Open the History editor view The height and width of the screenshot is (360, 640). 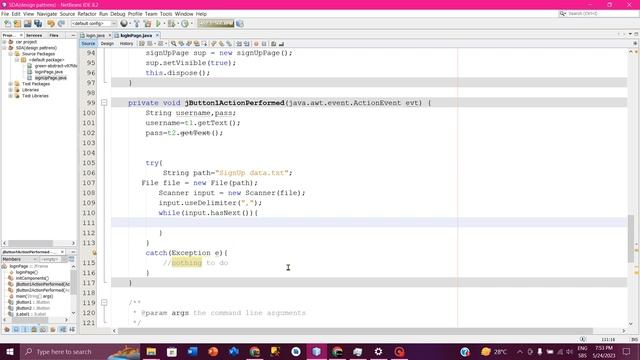point(126,44)
